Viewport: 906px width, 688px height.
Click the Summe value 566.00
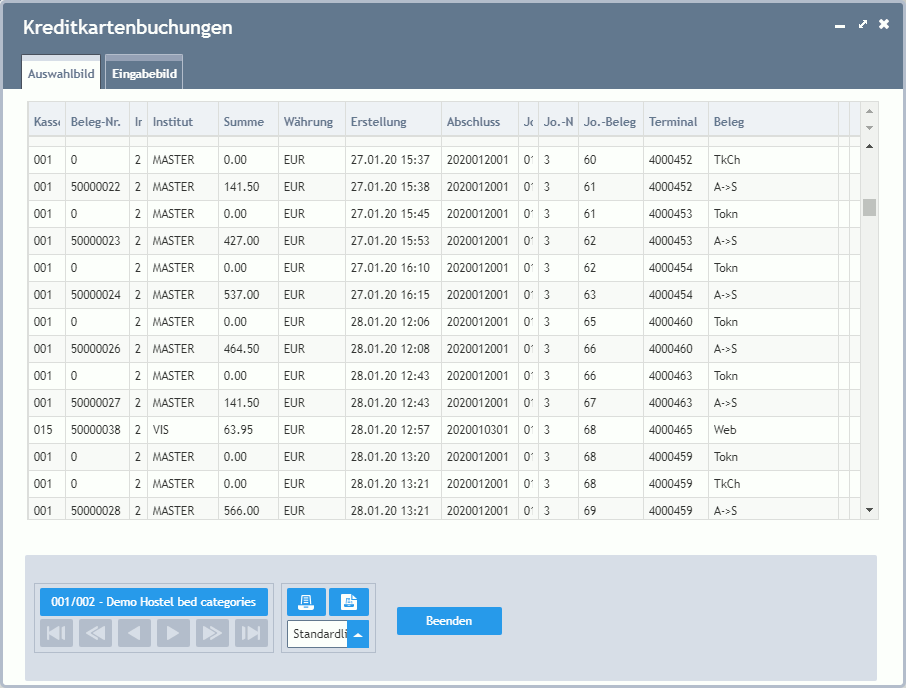242,511
